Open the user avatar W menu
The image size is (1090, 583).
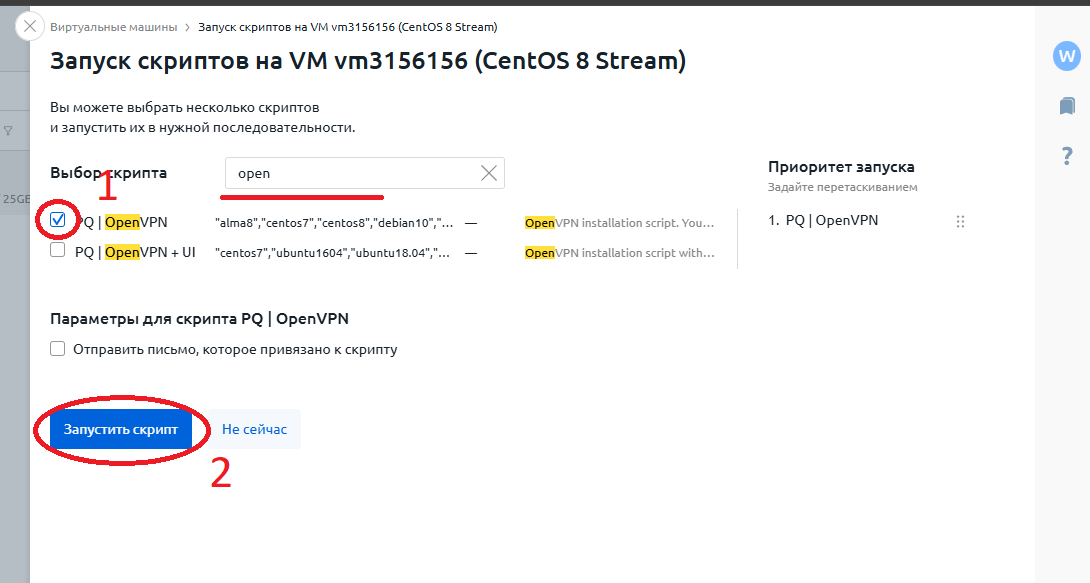click(1066, 56)
